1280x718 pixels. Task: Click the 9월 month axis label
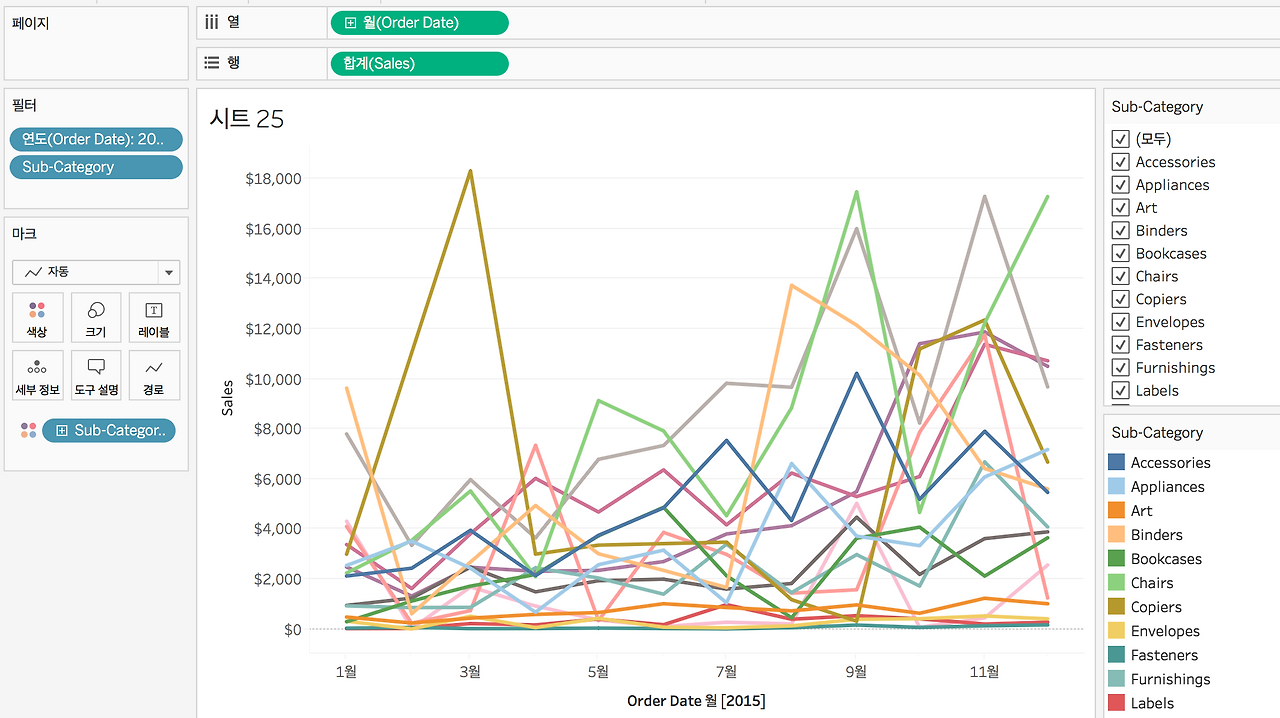coord(856,671)
